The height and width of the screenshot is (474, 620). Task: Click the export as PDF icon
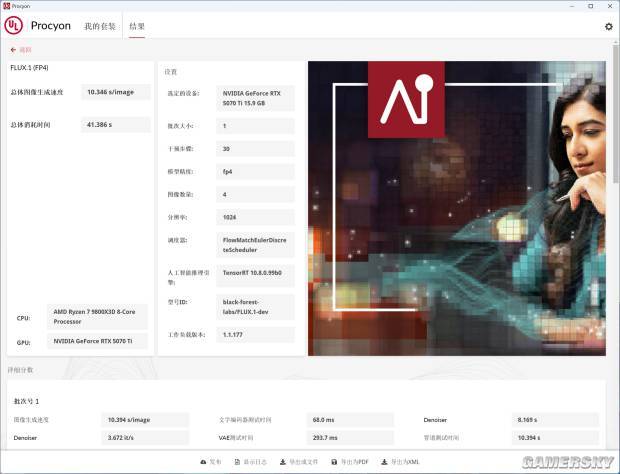pos(334,462)
